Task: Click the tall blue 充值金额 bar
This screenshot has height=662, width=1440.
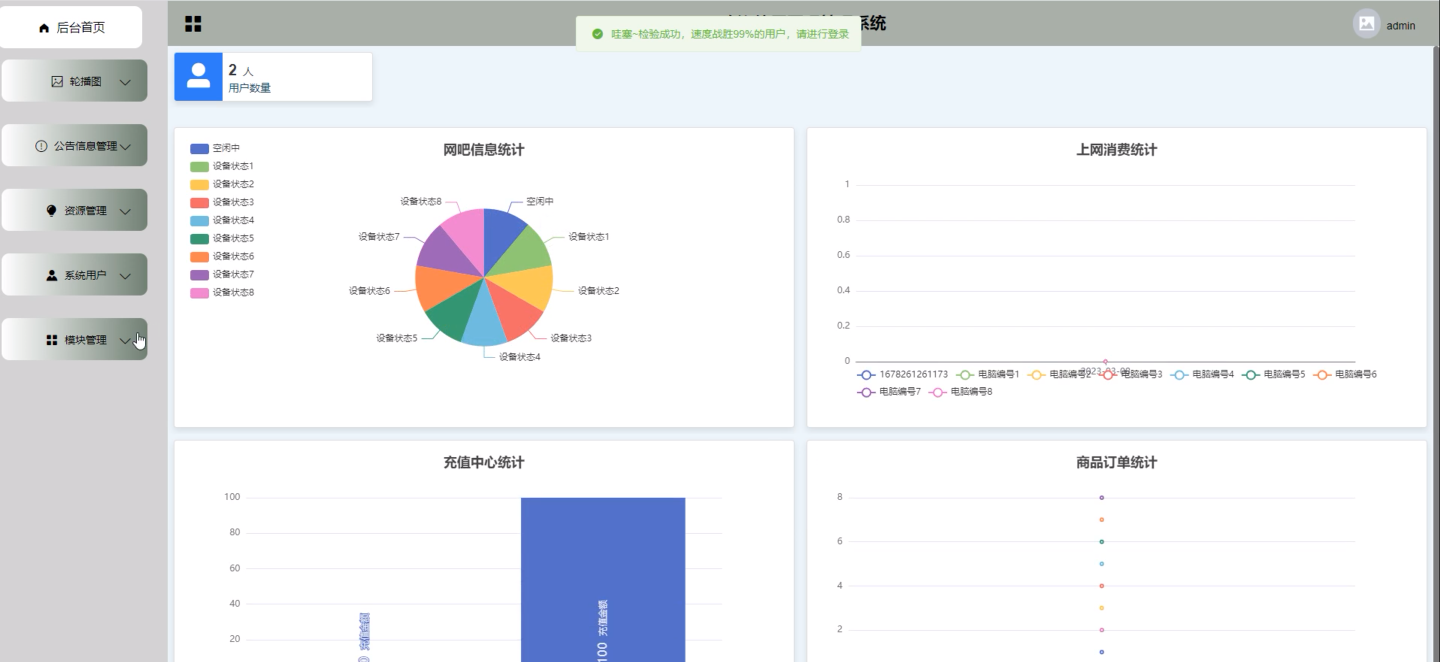Action: click(603, 579)
